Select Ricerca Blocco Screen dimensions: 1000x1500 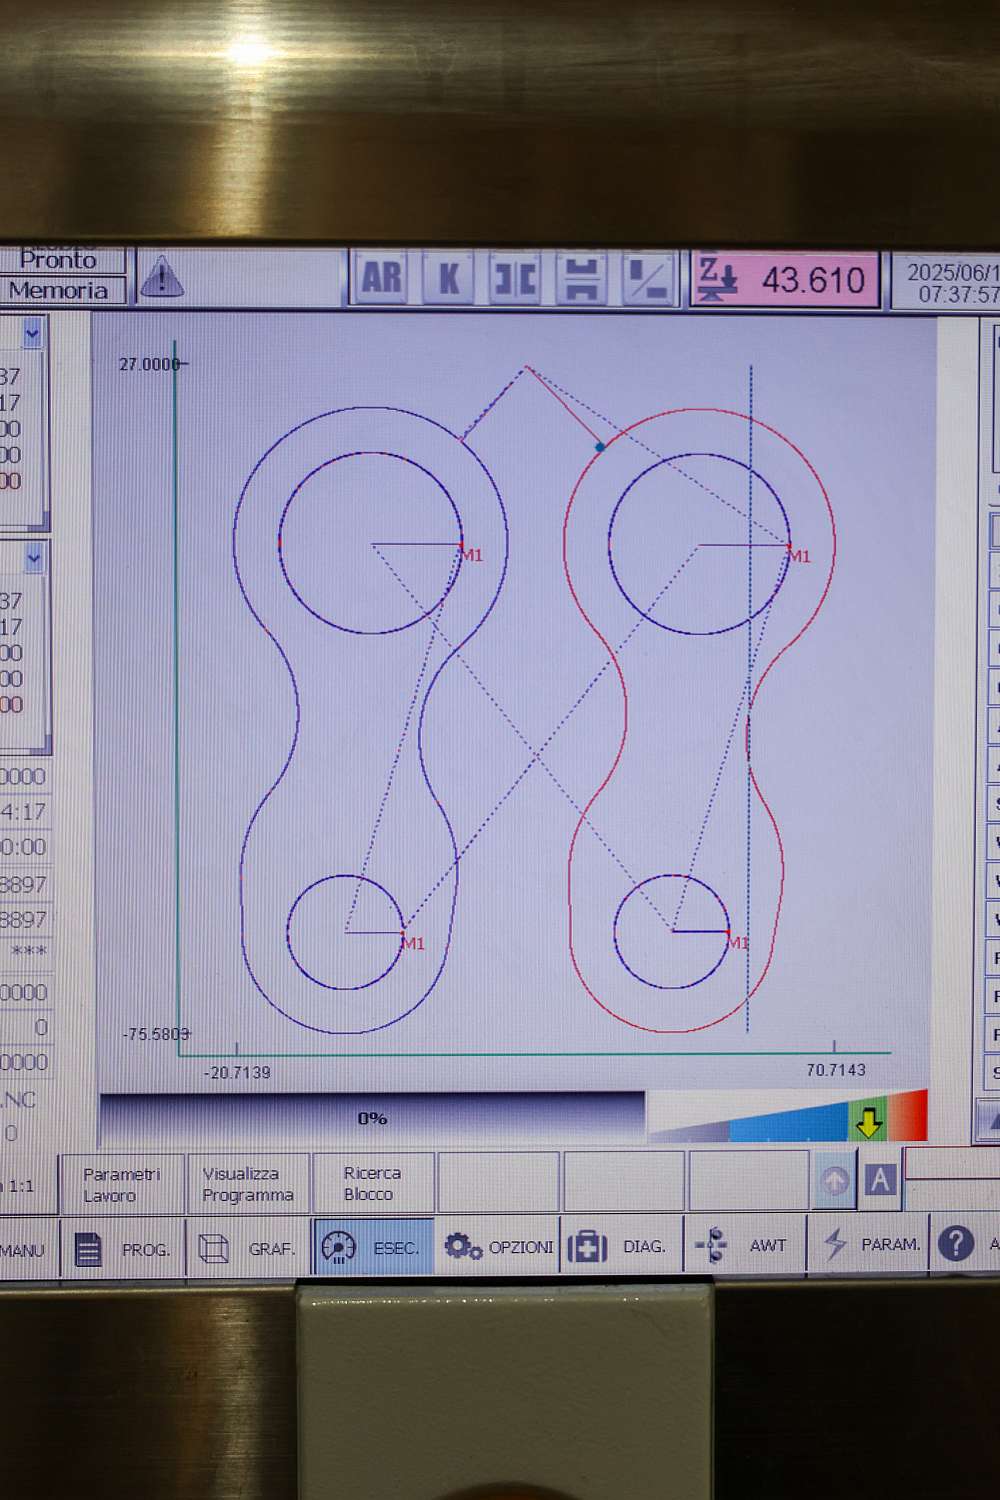tap(372, 1183)
